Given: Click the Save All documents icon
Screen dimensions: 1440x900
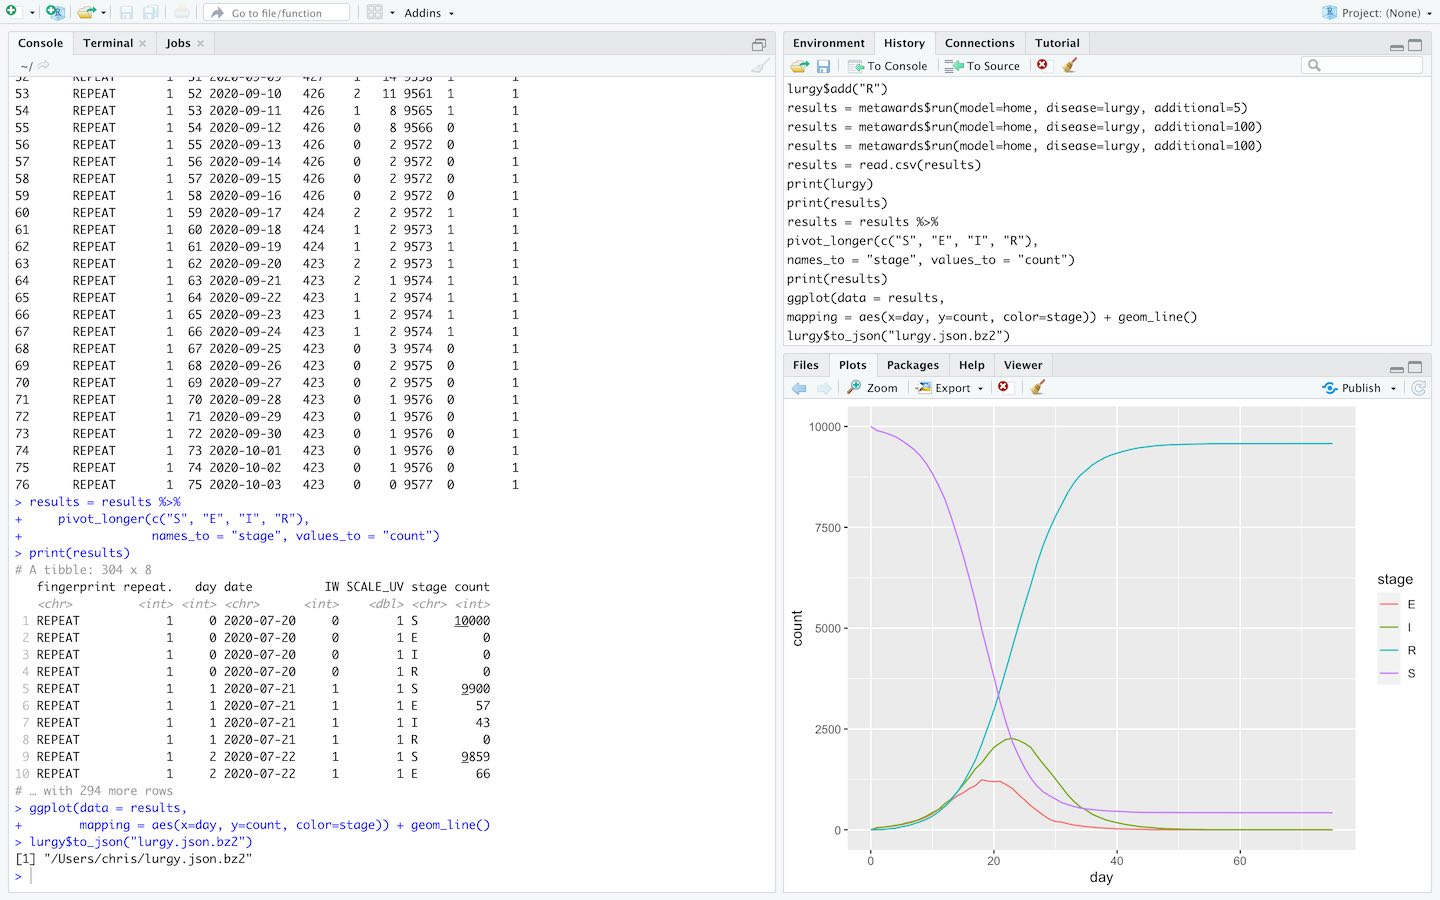Looking at the screenshot, I should coord(150,12).
